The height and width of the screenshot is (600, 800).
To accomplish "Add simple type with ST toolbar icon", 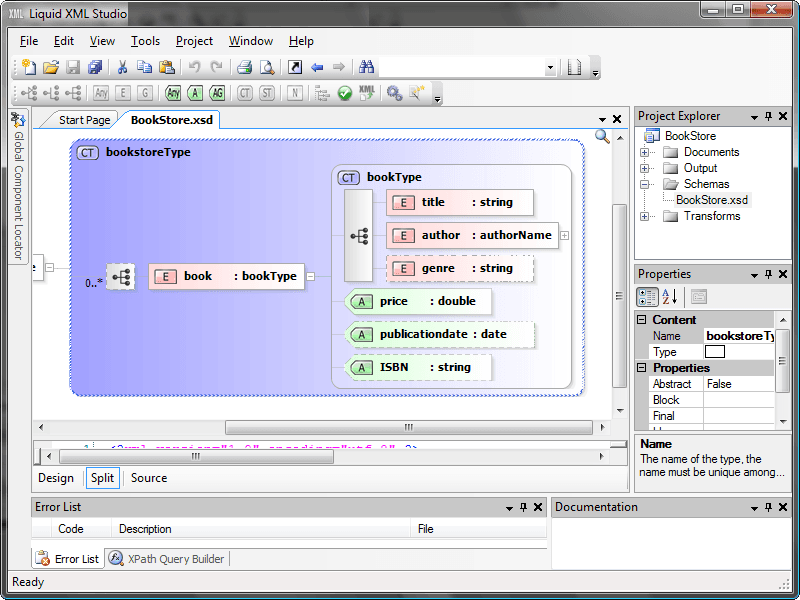I will pos(267,93).
